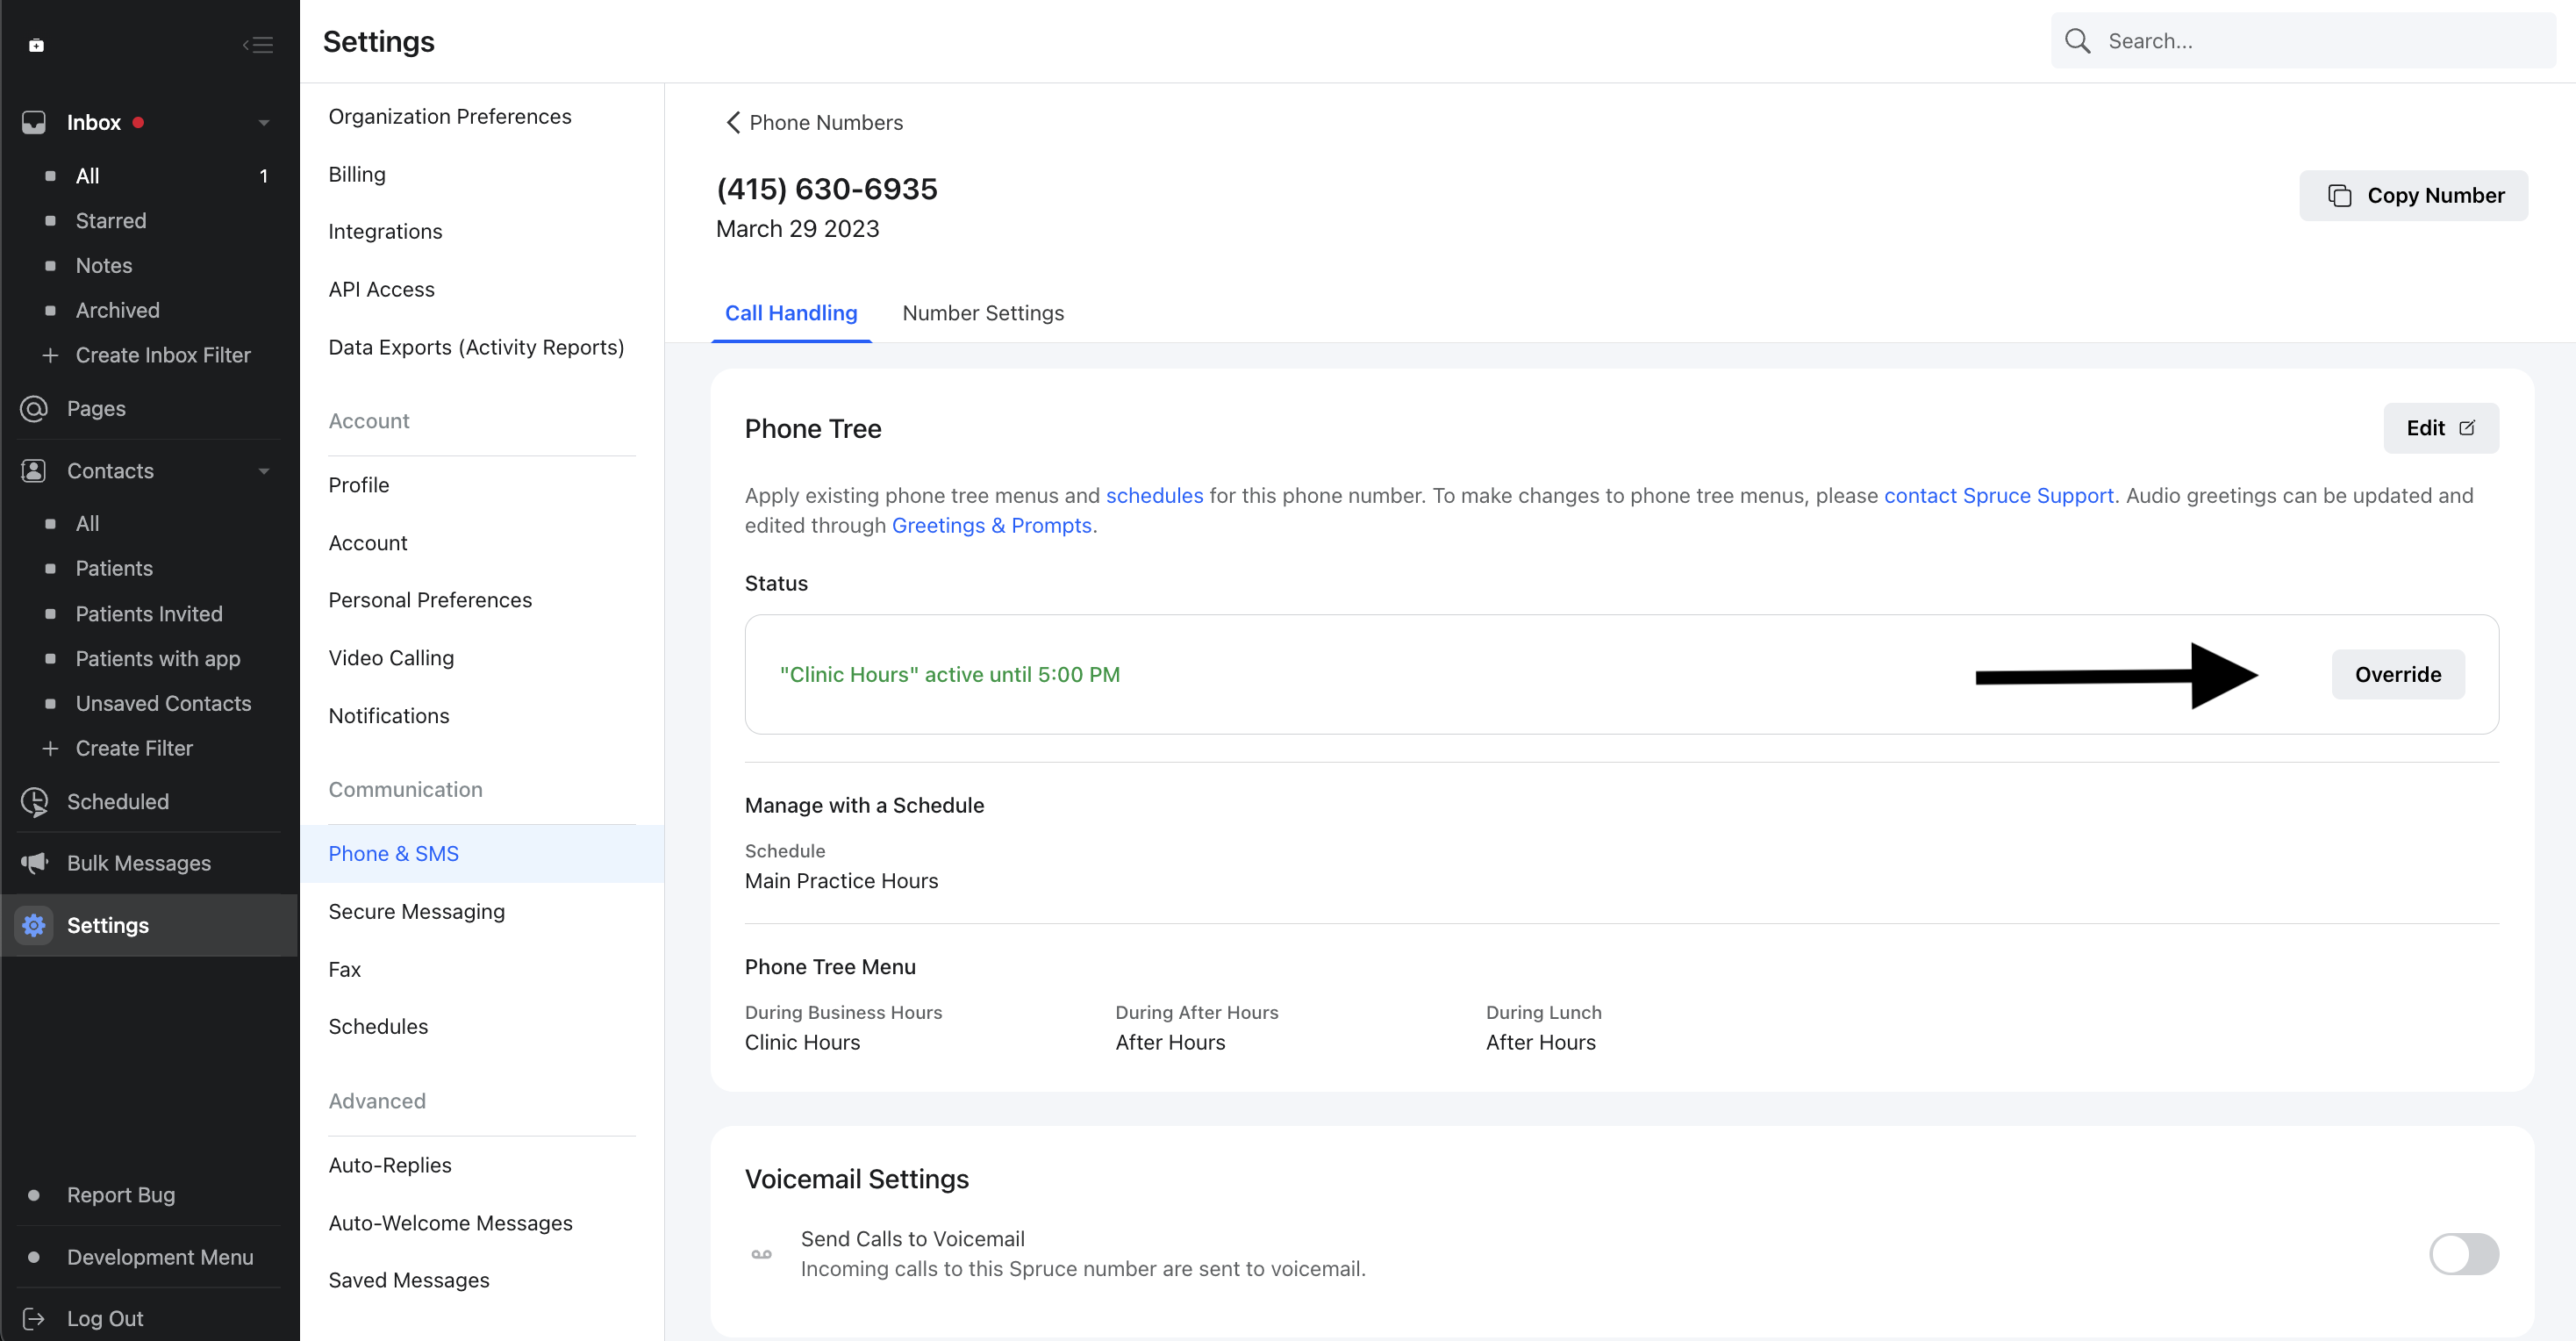Screen dimensions: 2576x1341
Task: Go back using the Phone Numbers arrow
Action: pyautogui.click(x=733, y=122)
